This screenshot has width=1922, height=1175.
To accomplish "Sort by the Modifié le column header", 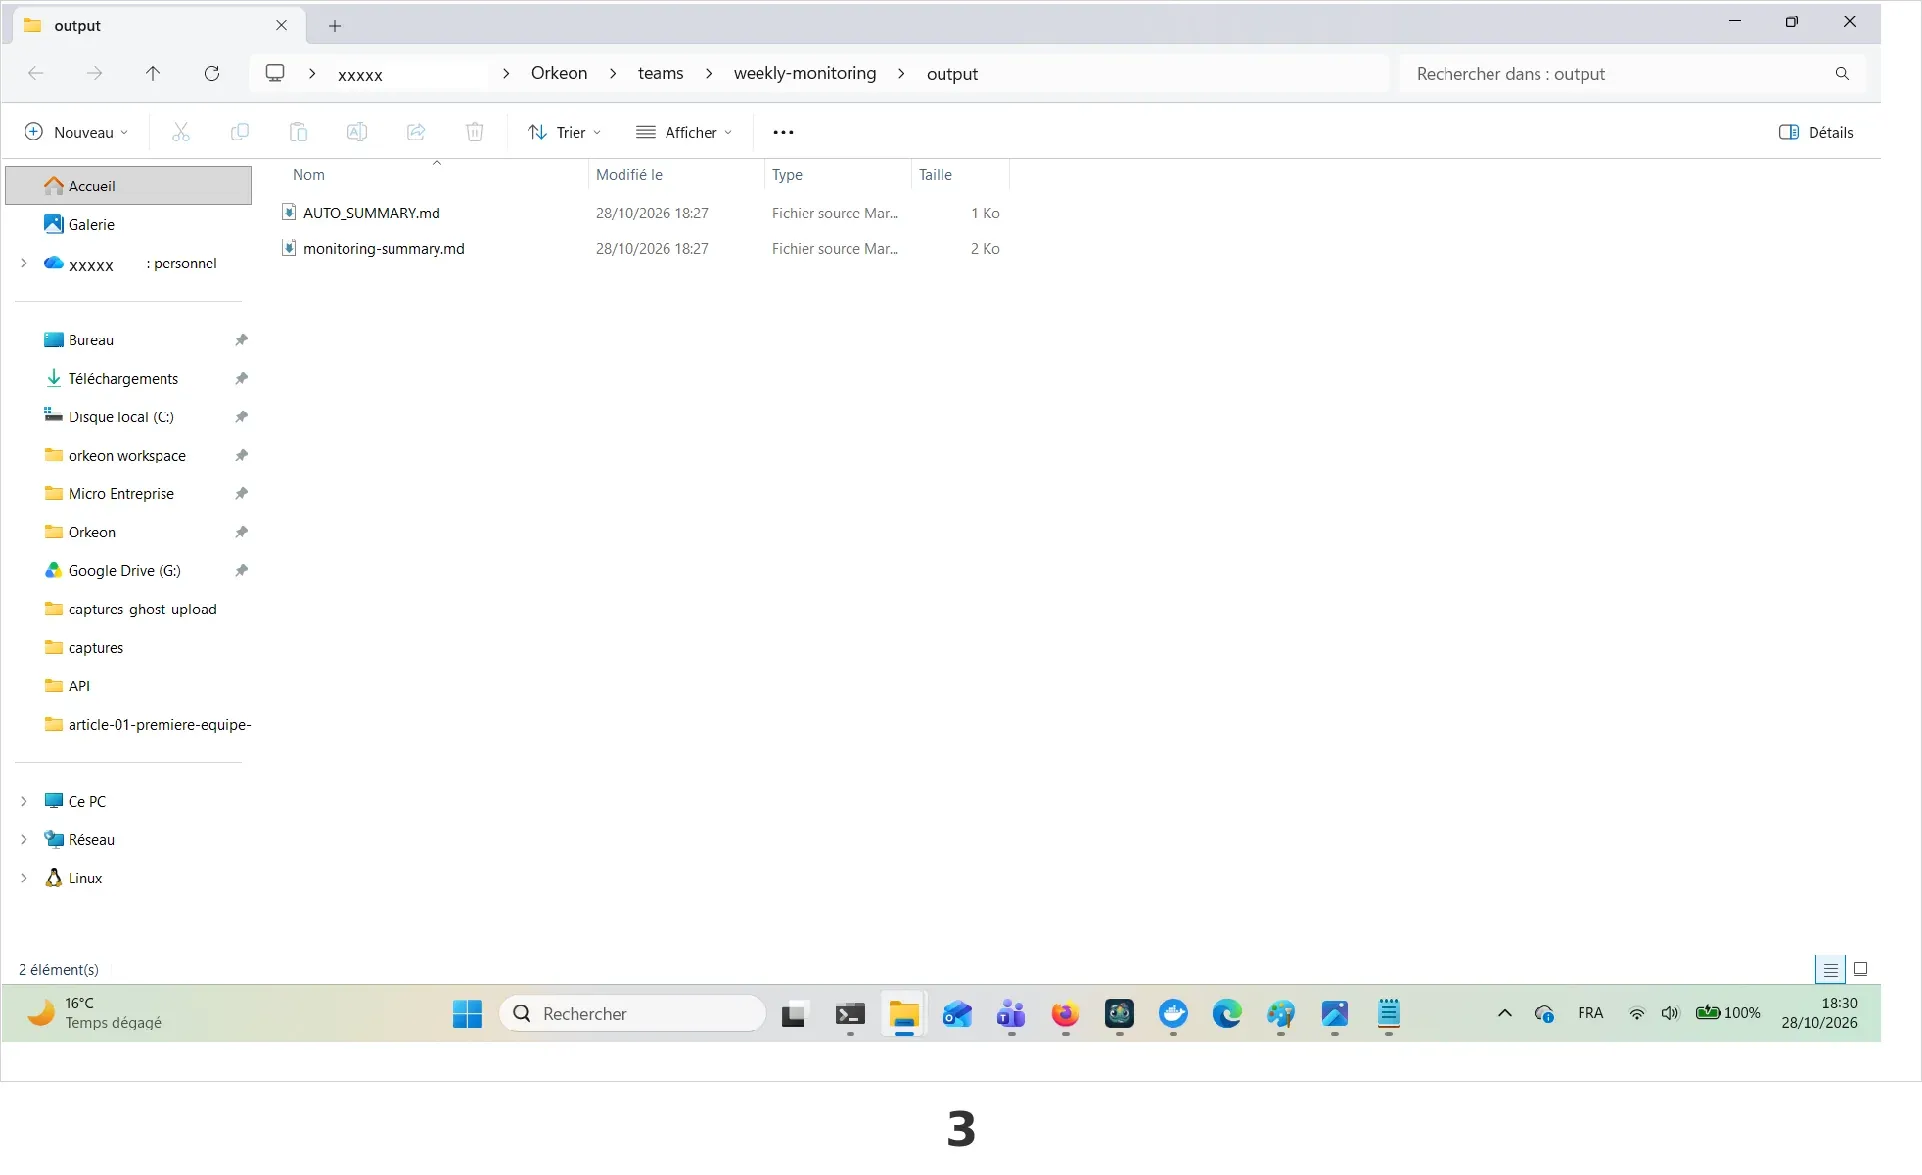I will point(629,174).
